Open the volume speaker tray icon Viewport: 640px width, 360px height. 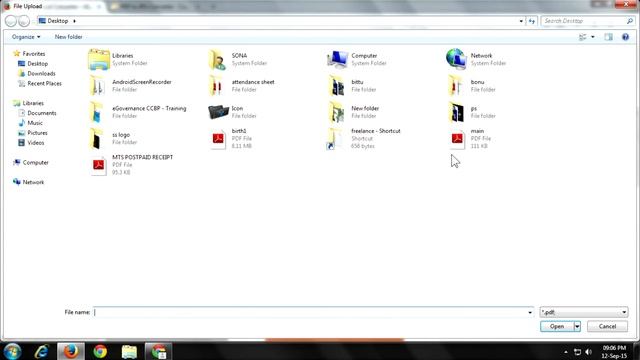[588, 352]
